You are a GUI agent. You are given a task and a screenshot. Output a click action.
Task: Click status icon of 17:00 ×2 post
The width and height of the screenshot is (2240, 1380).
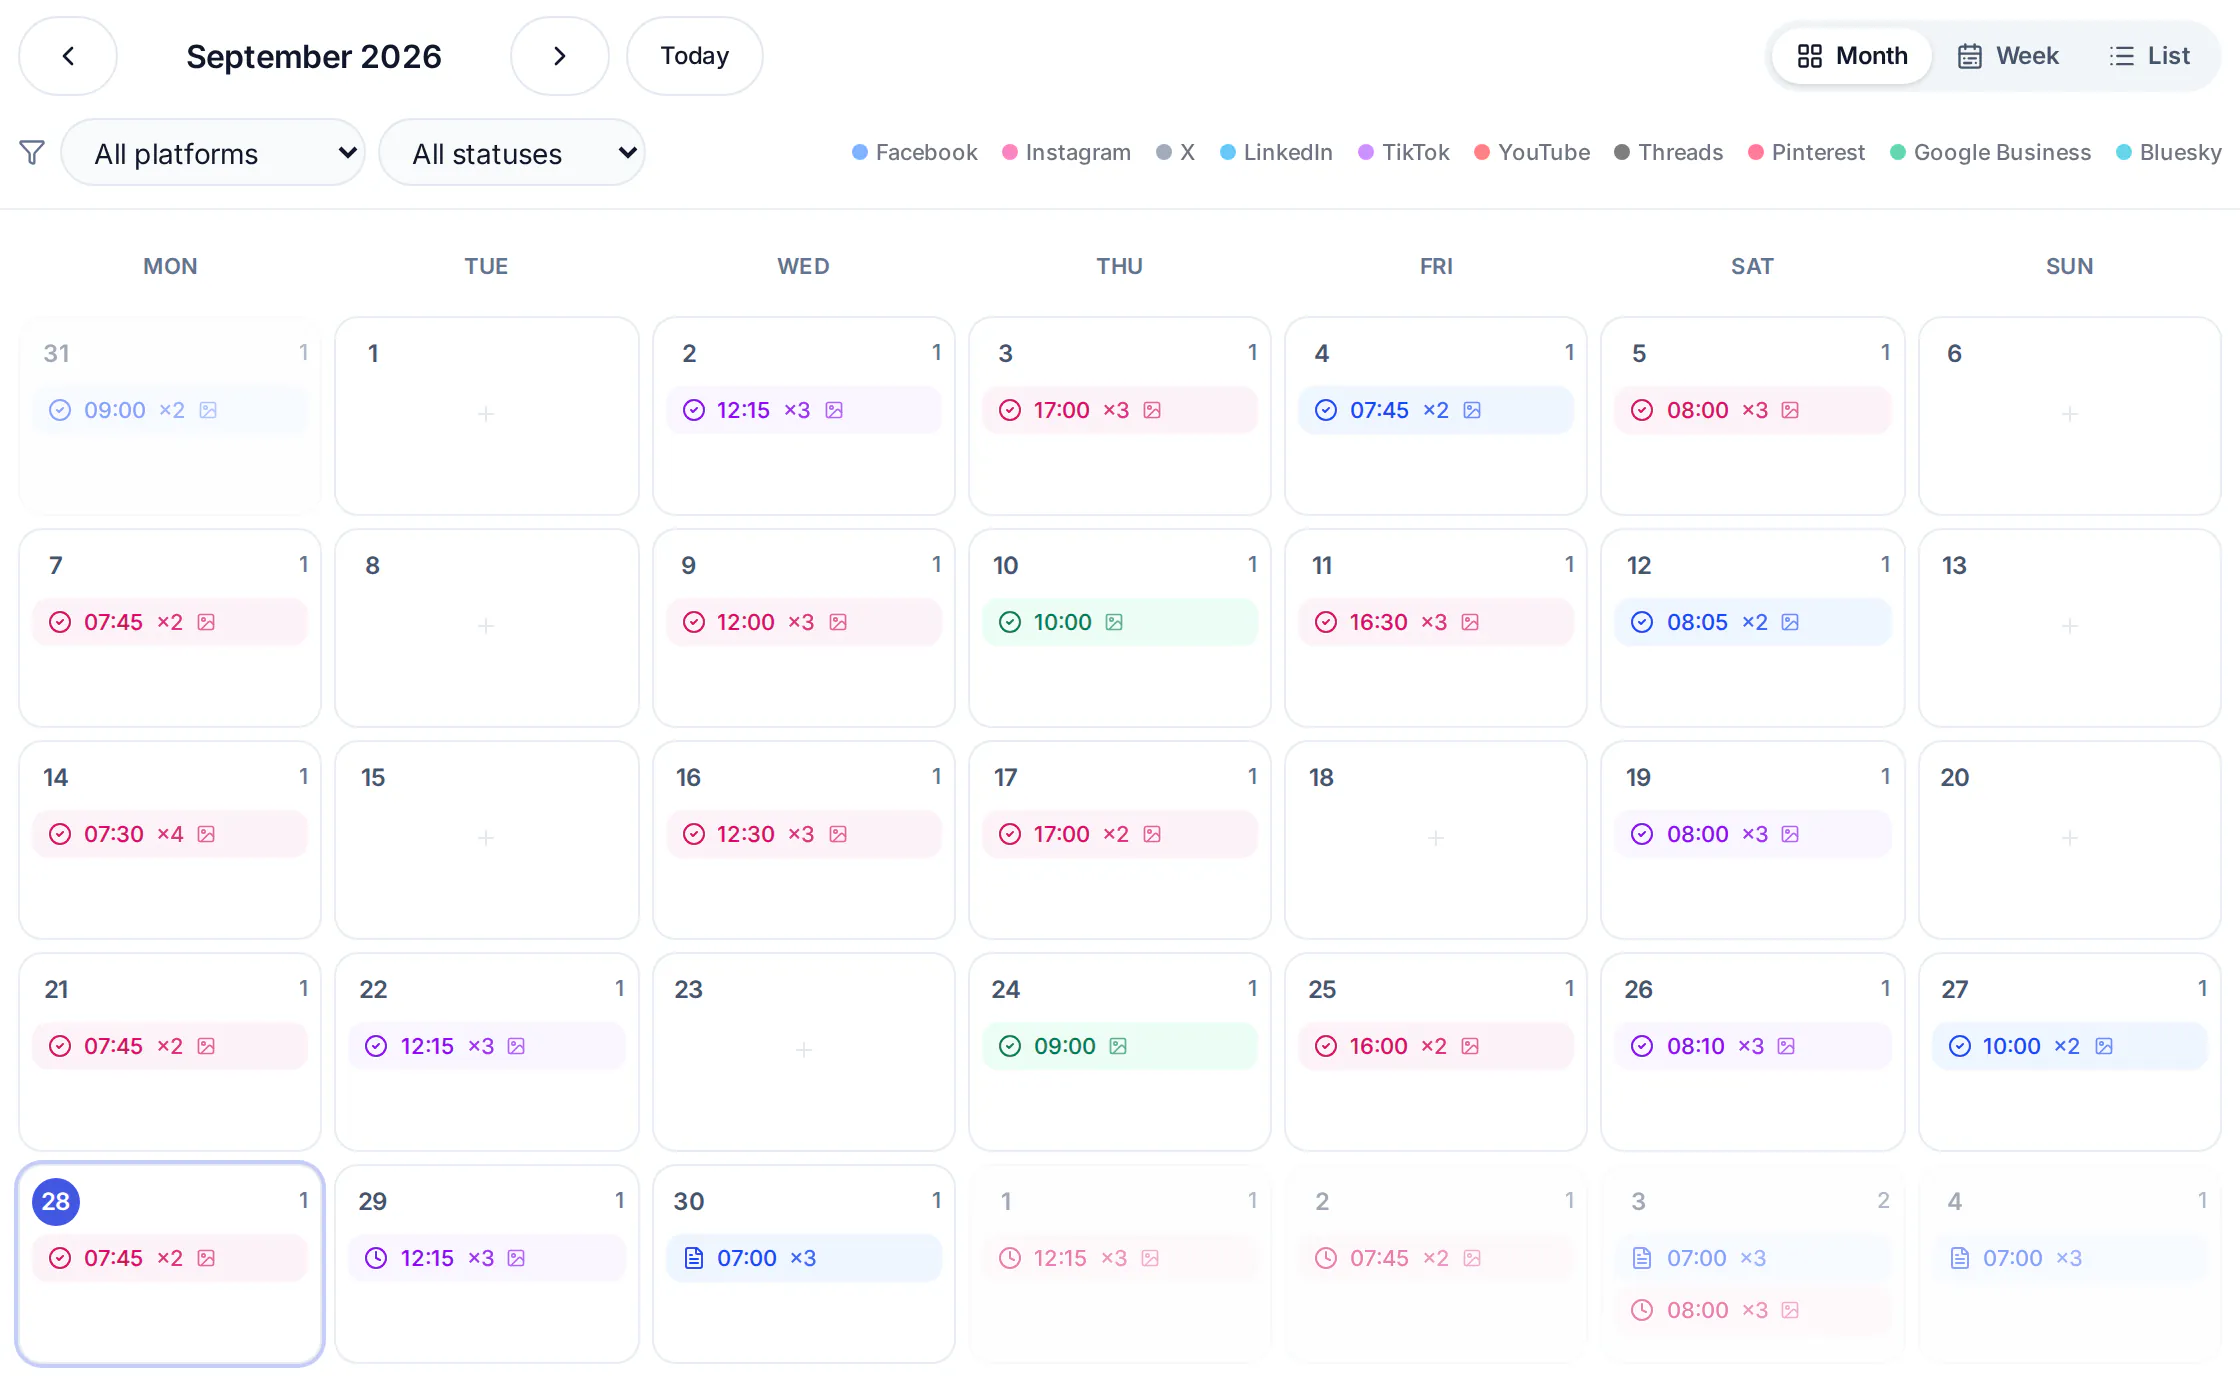pyautogui.click(x=1010, y=834)
